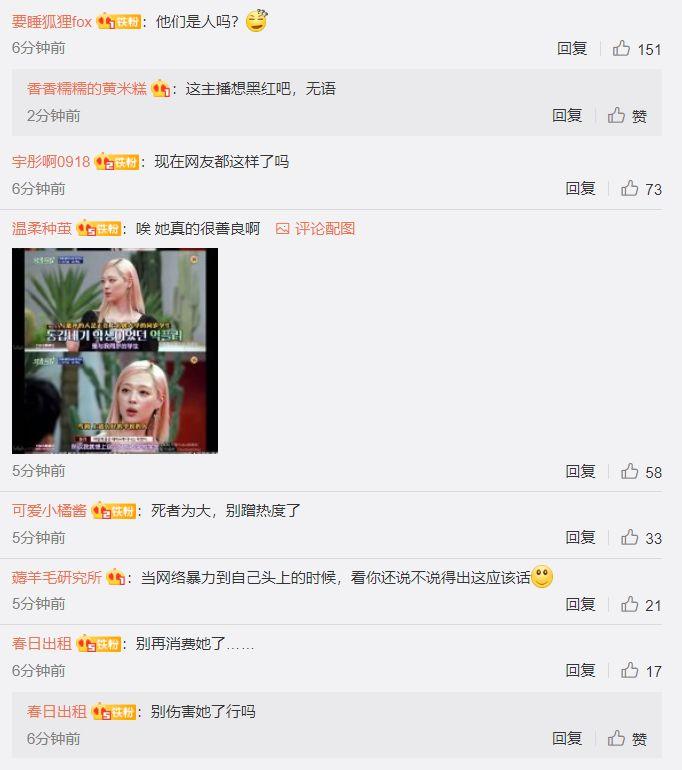Click thumbs-up on comment with 73 likes
Viewport: 682px width, 770px height.
click(x=629, y=188)
